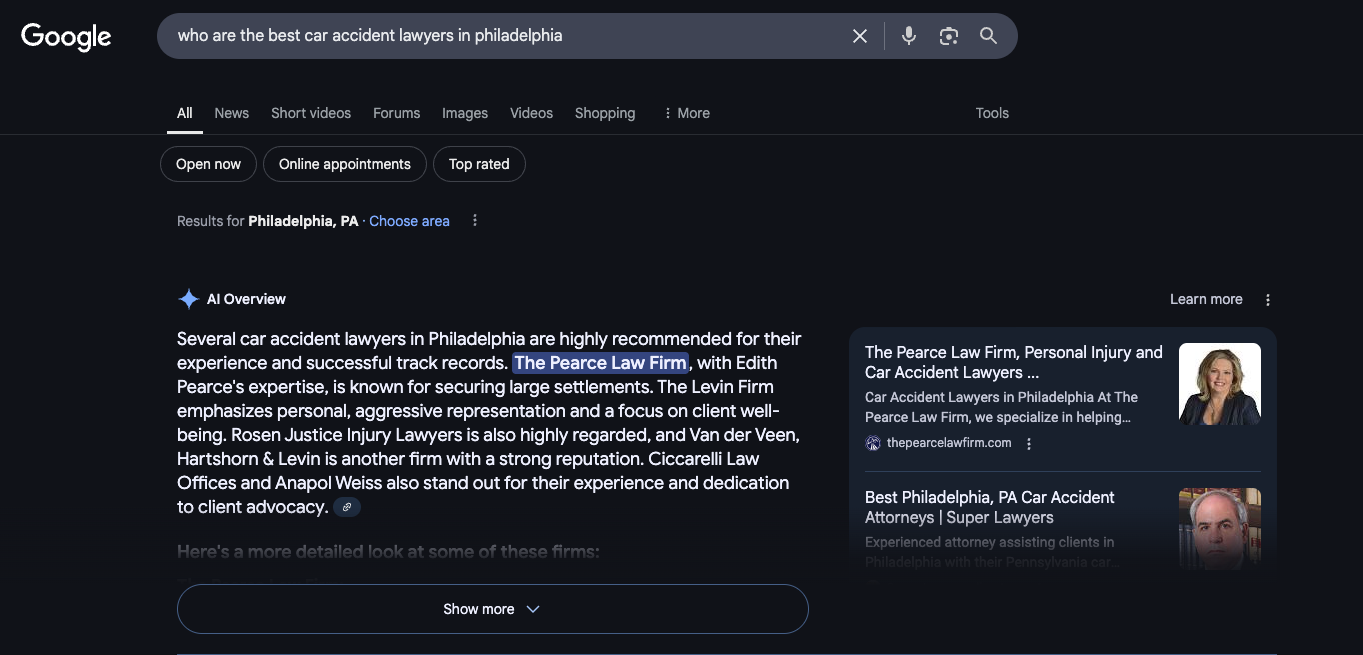Click 'Here's a more detailed look' heading

pyautogui.click(x=388, y=551)
